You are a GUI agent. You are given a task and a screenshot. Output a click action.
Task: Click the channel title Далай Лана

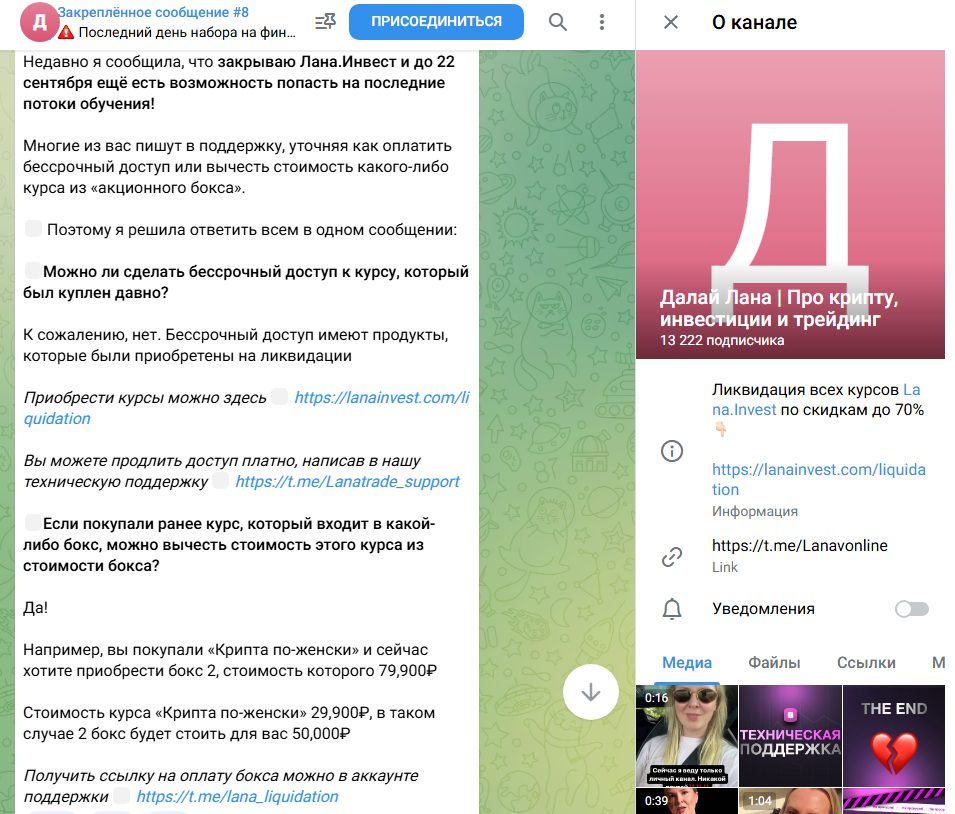[779, 308]
